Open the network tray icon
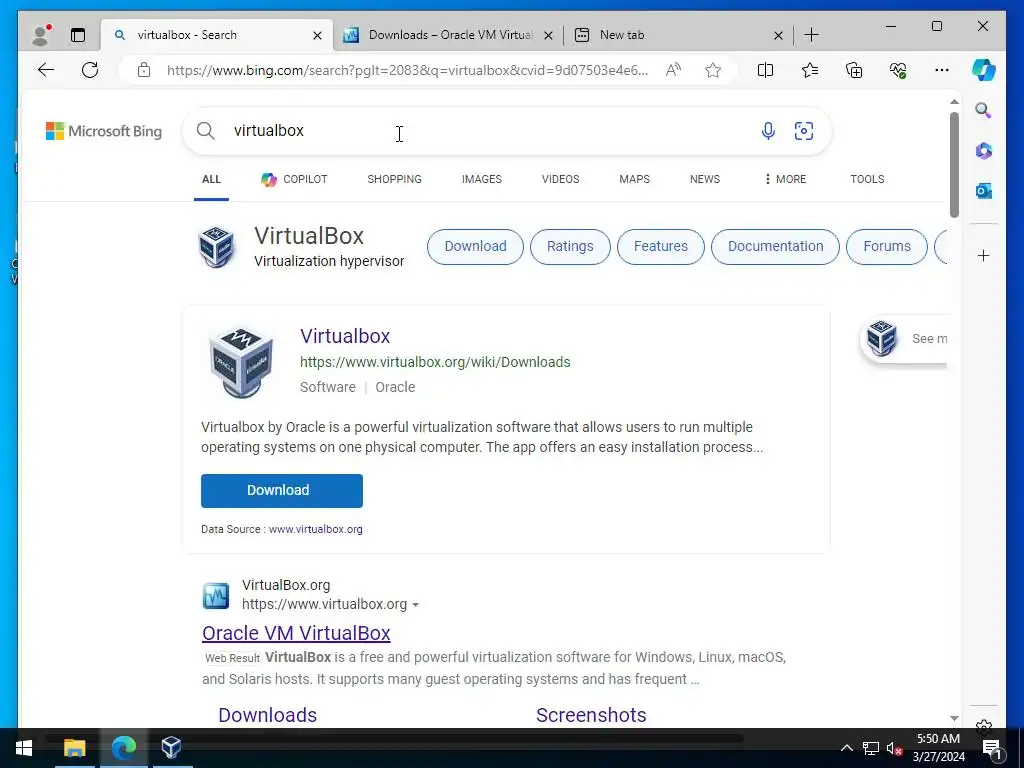The width and height of the screenshot is (1024, 768). [x=871, y=748]
